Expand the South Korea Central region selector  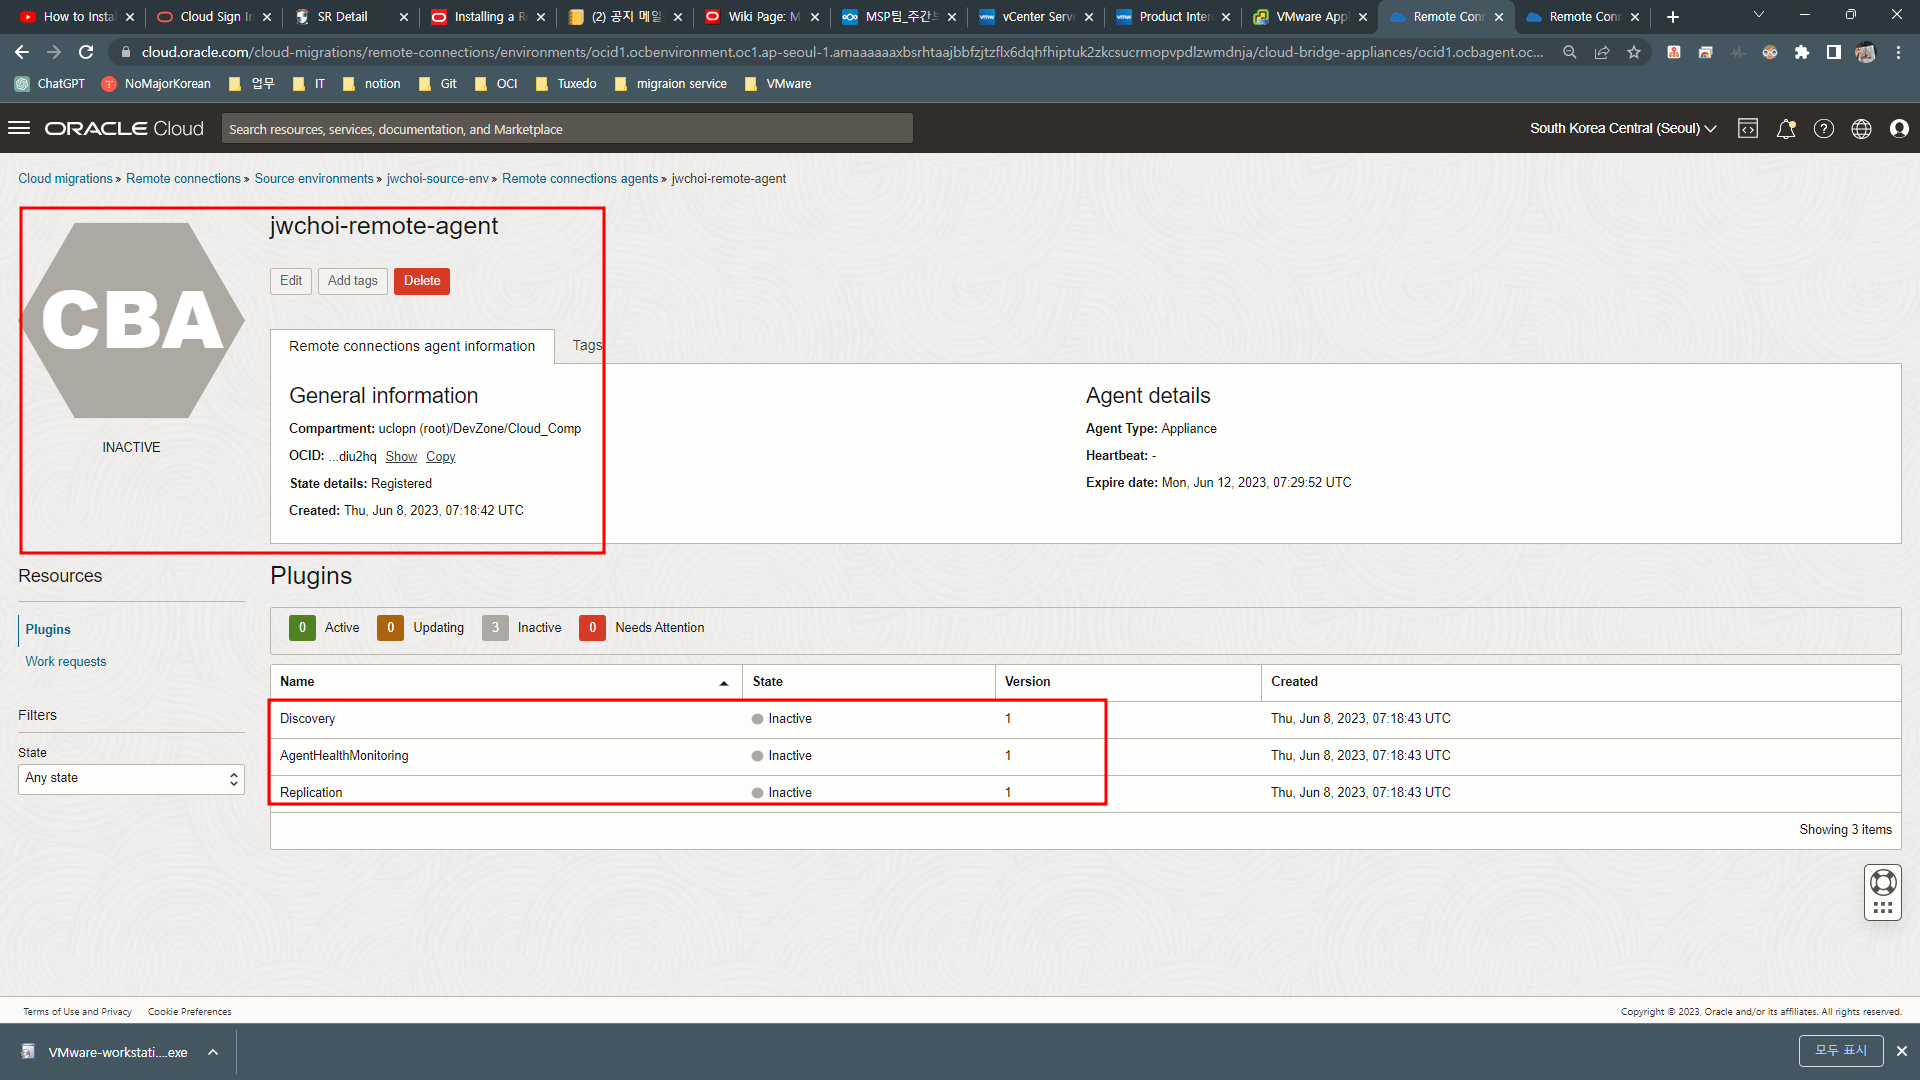point(1622,128)
